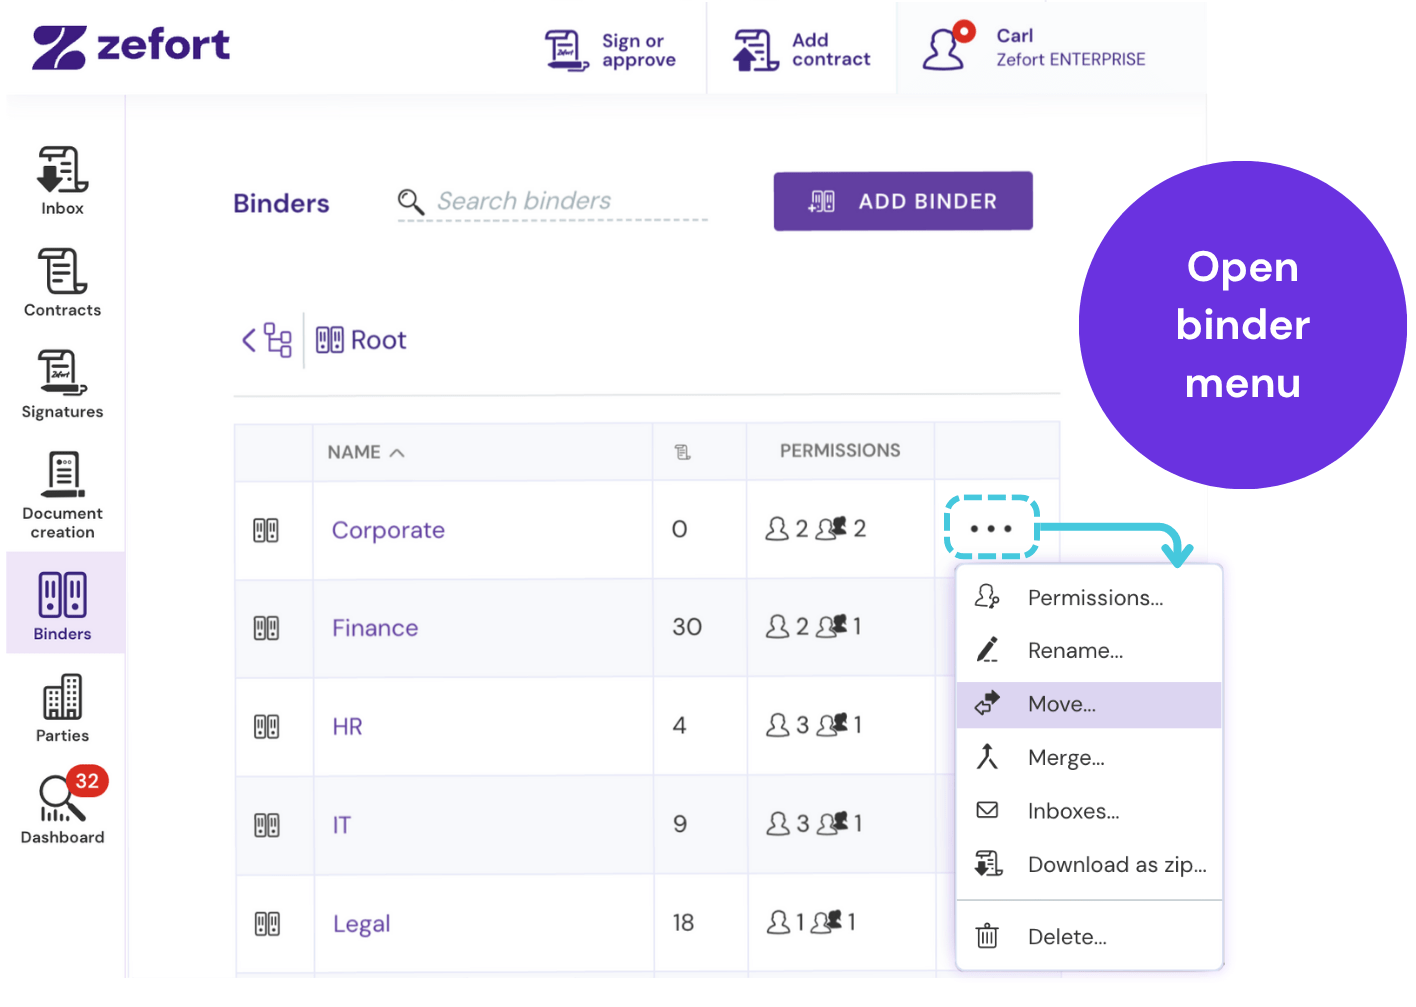Click Finance contract count 30

687,627
